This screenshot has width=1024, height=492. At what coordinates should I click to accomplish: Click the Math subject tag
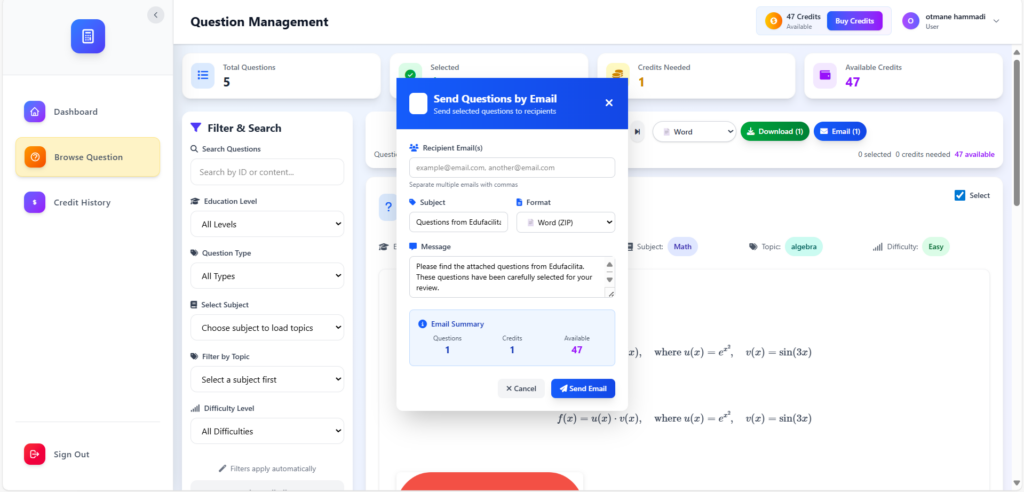(x=682, y=247)
